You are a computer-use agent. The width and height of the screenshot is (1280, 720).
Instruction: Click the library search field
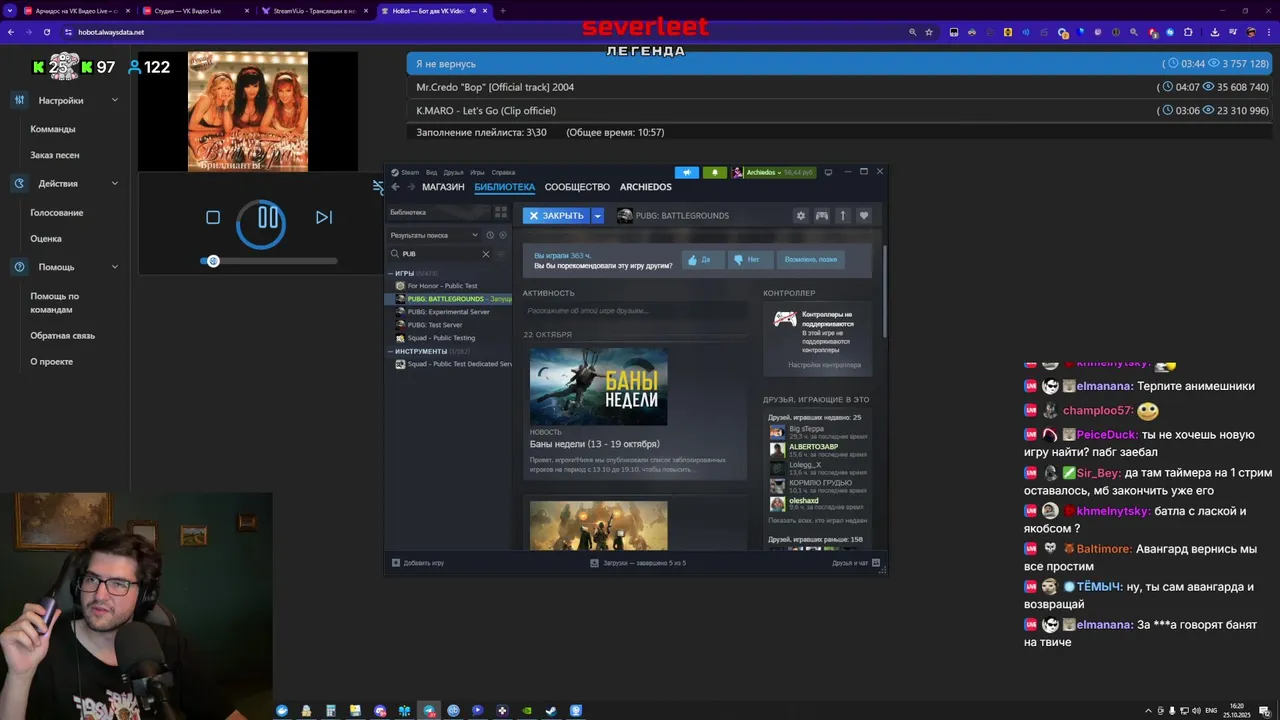point(441,254)
